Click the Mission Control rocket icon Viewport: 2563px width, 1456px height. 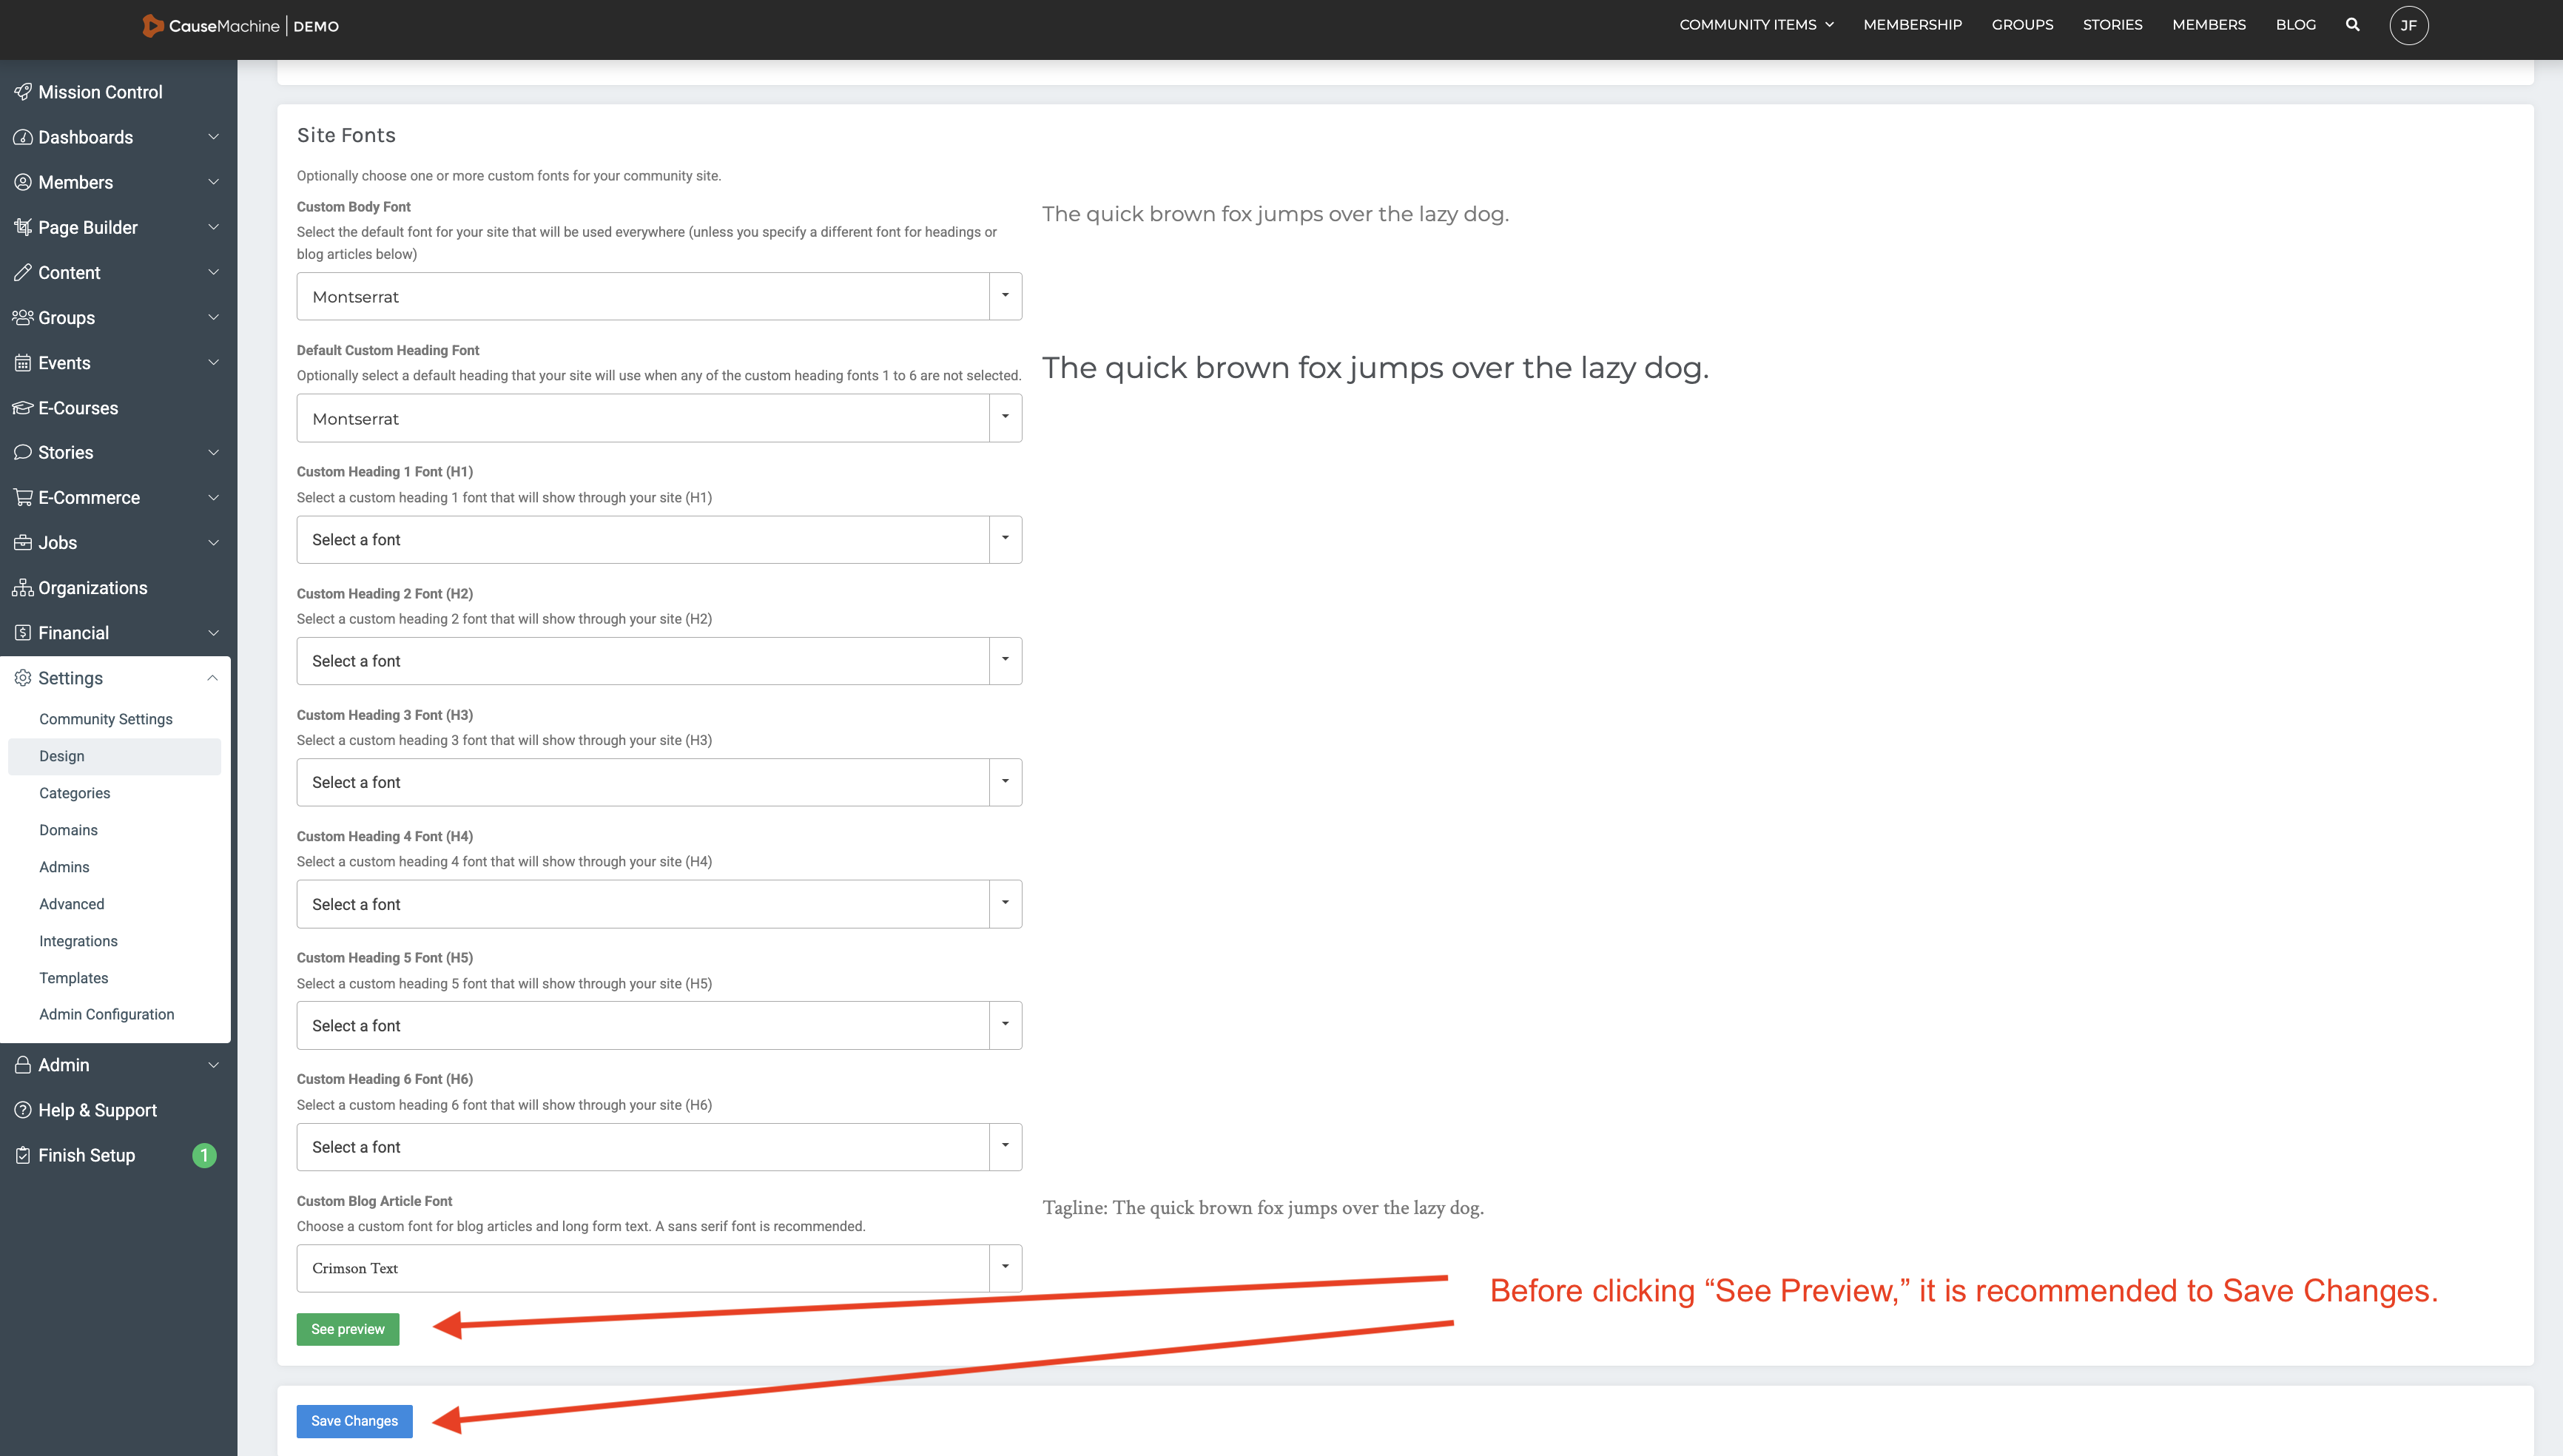22,92
